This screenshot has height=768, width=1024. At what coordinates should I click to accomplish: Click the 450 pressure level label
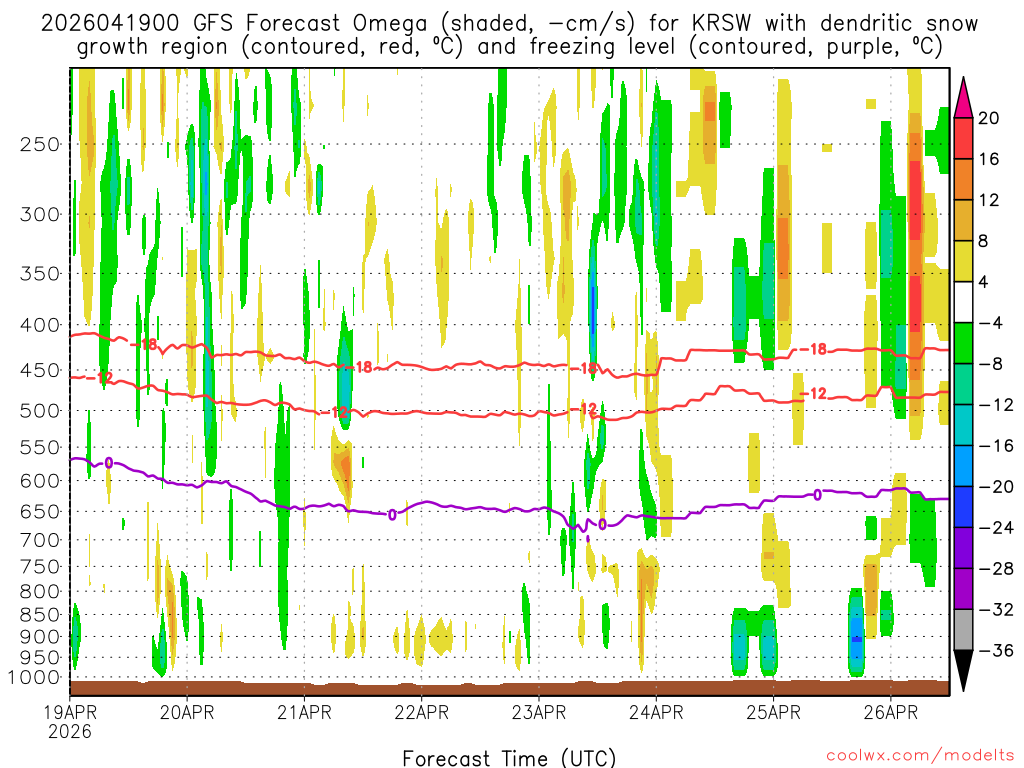click(x=40, y=370)
